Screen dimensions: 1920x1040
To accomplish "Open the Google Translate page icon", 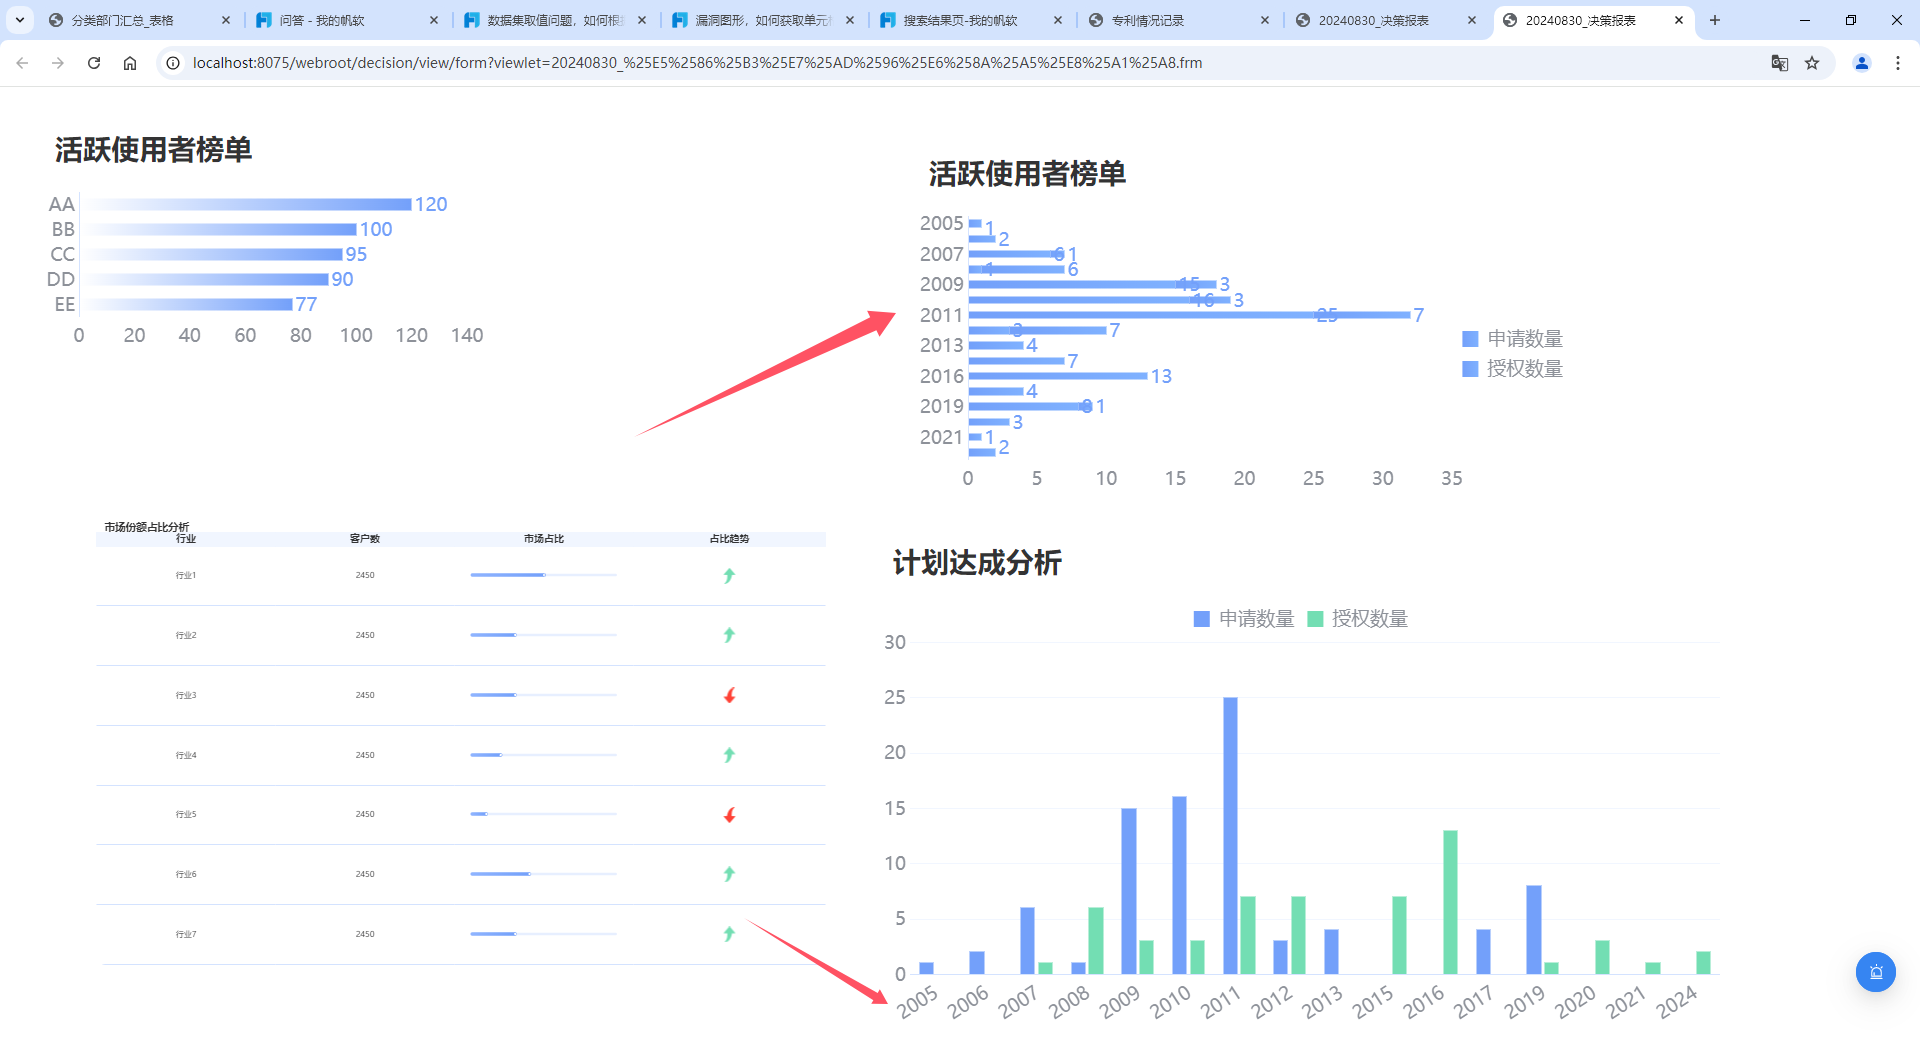I will tap(1779, 63).
